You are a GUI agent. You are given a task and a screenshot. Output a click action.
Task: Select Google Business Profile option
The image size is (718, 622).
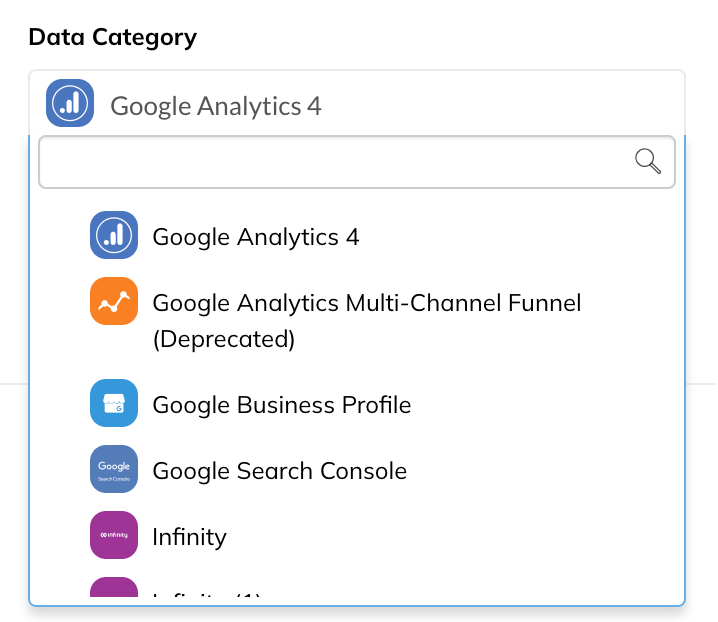(x=282, y=405)
